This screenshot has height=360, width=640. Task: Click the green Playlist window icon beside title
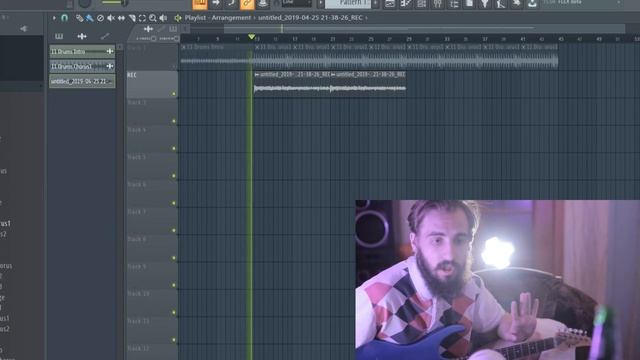coord(178,18)
